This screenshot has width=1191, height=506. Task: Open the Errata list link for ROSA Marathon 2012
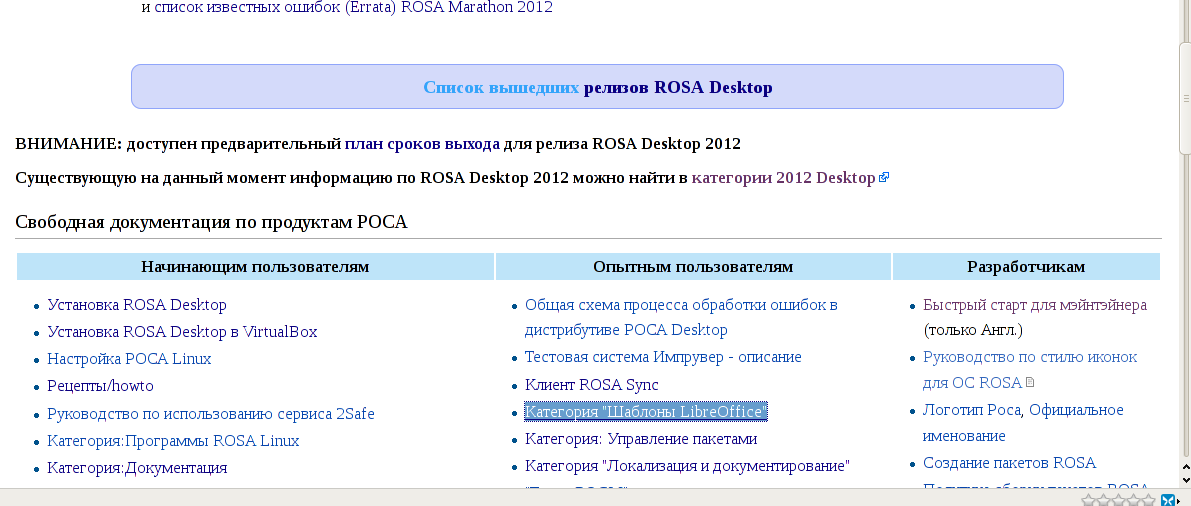point(353,8)
